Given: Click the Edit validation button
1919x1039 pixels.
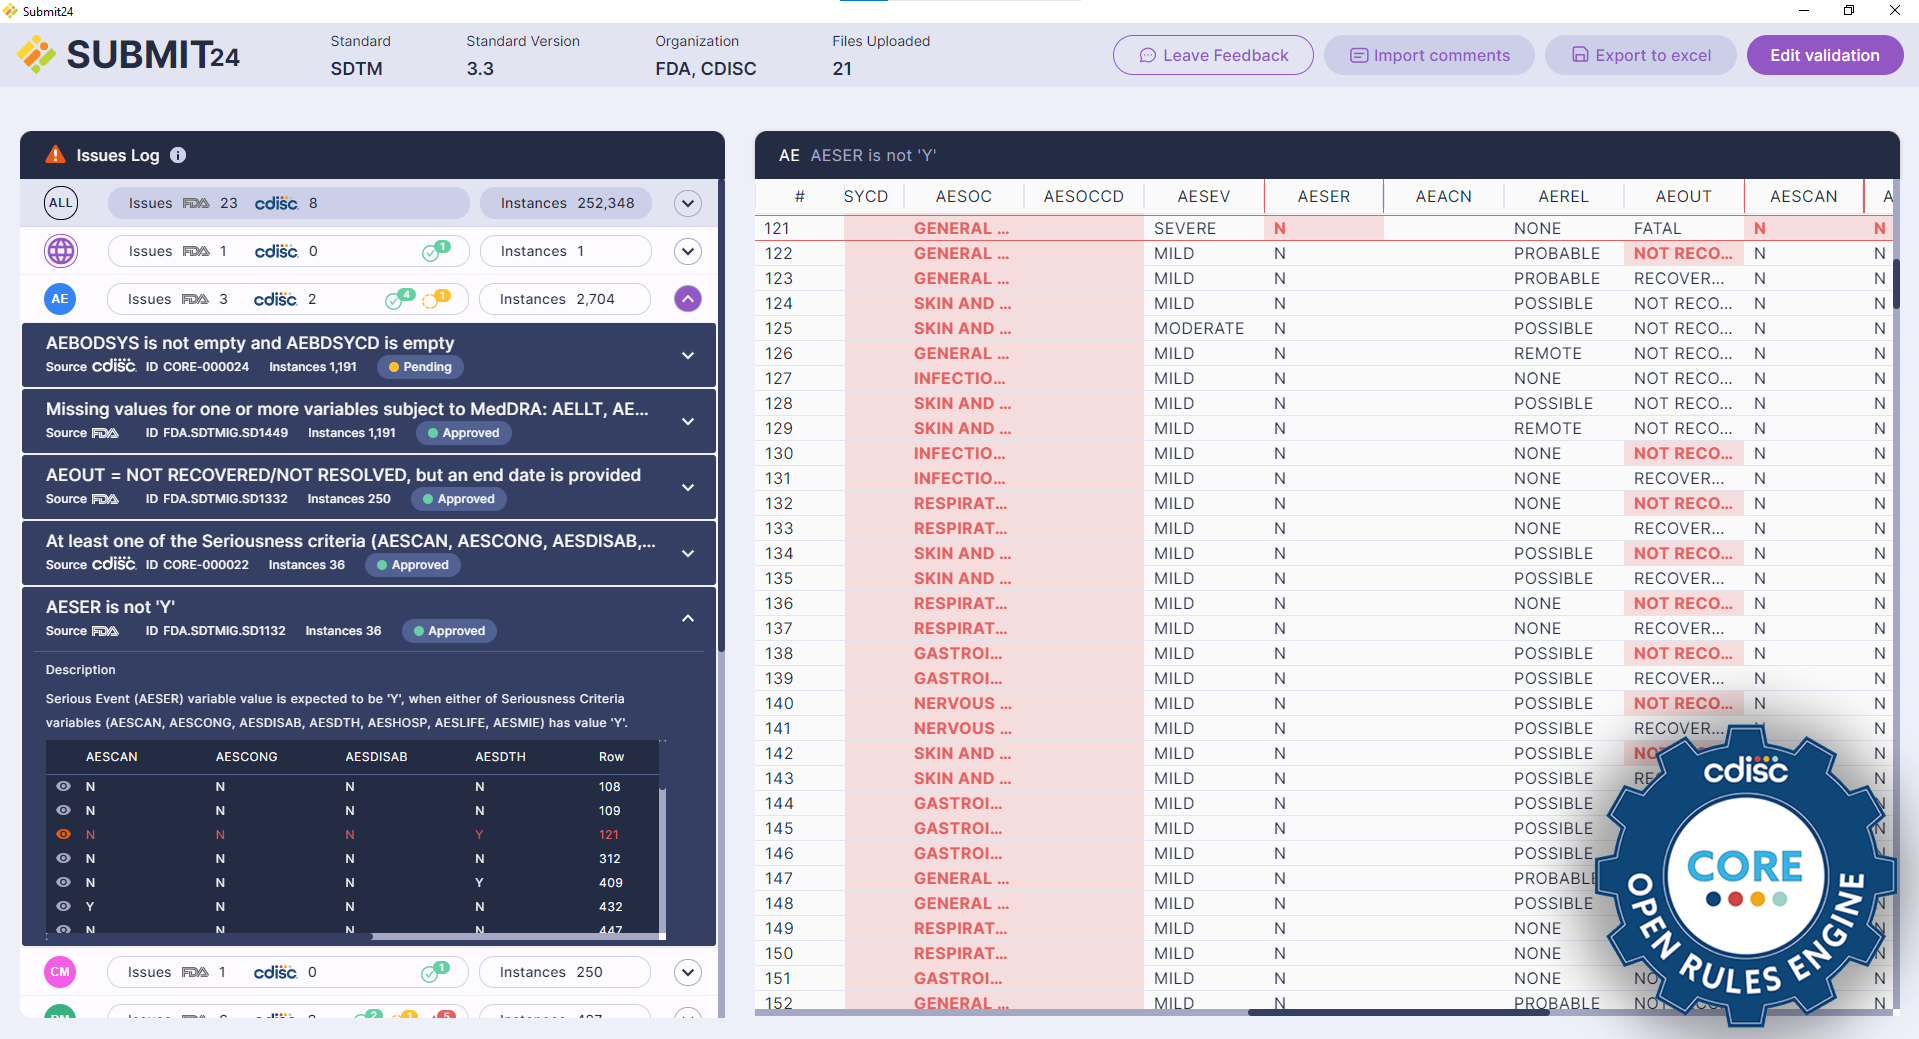Looking at the screenshot, I should click(1824, 55).
